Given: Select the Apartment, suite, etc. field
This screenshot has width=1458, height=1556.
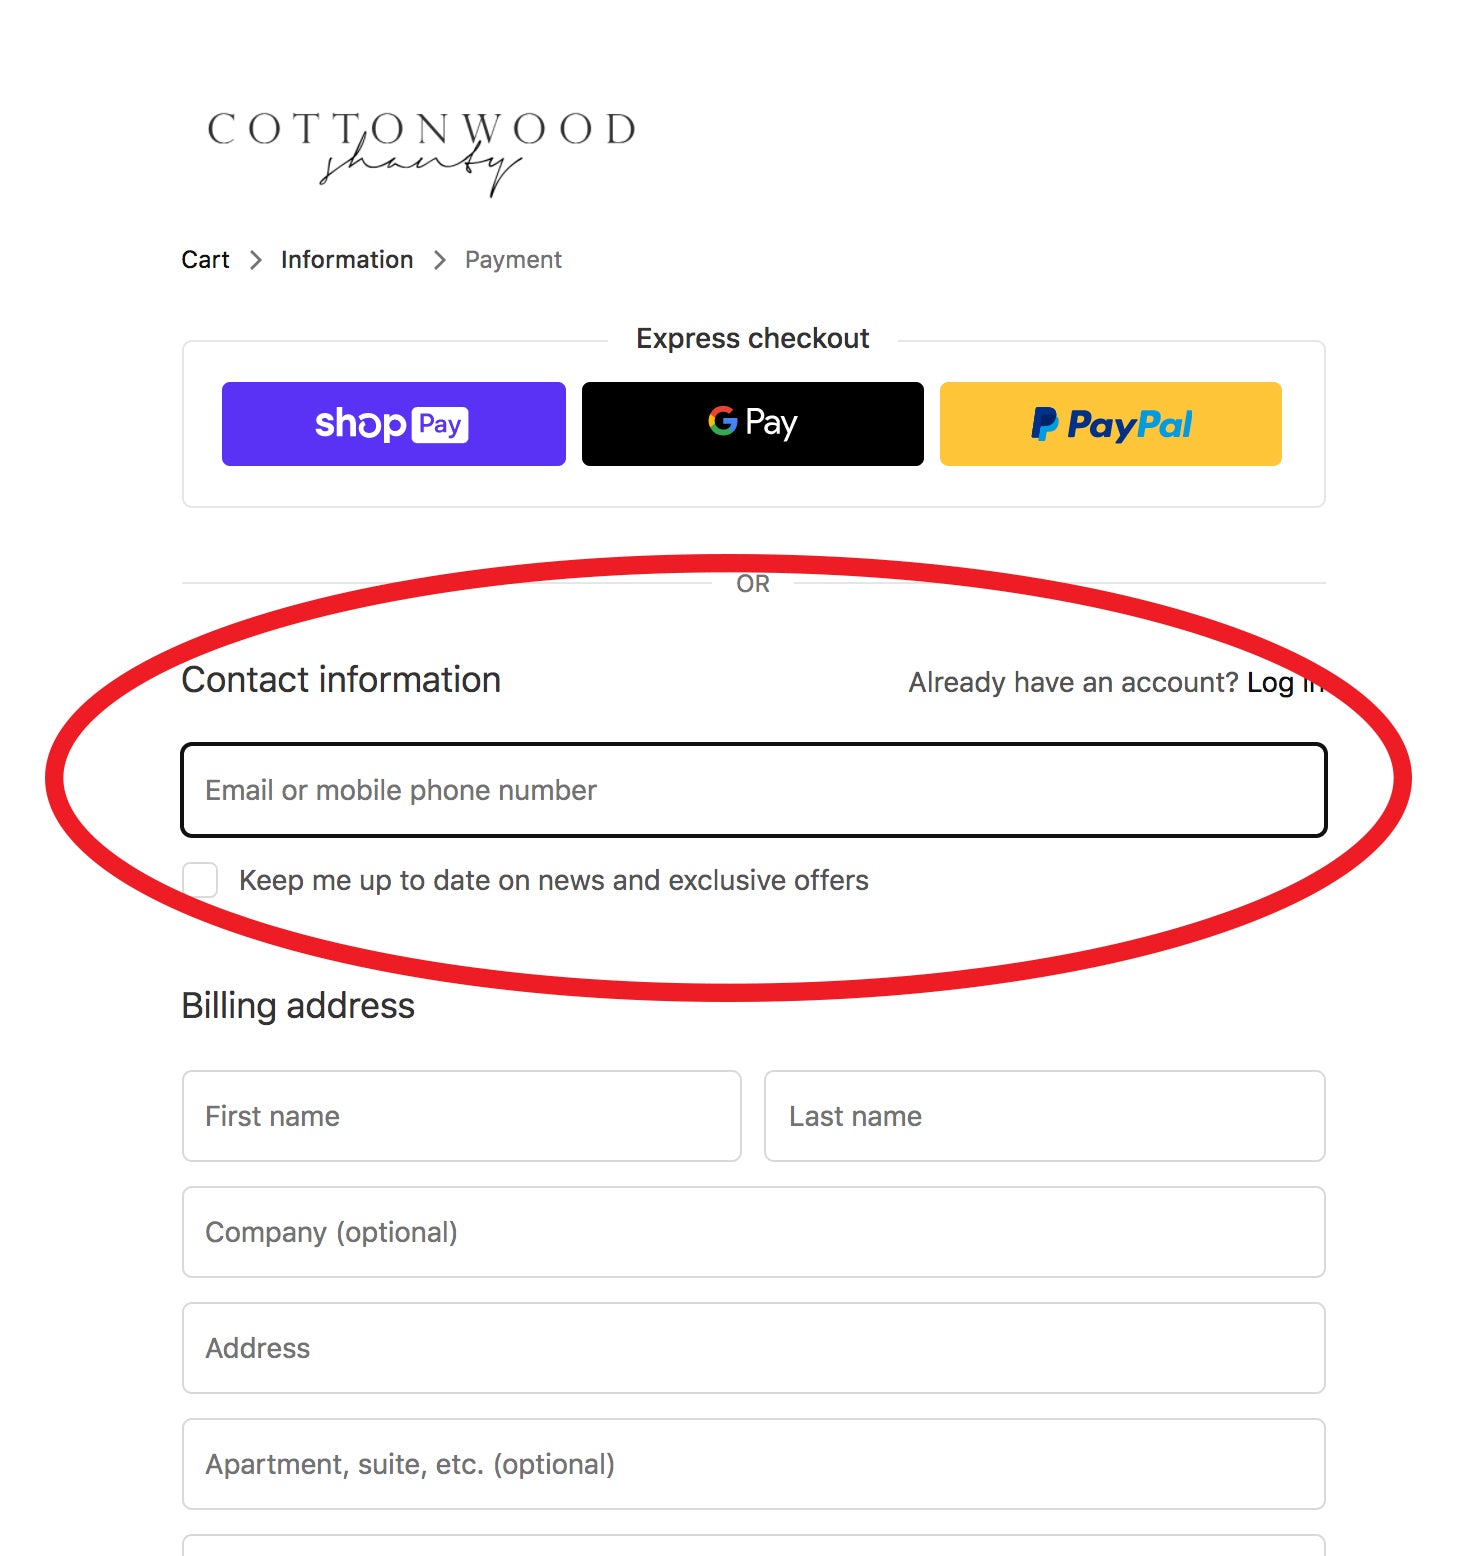Looking at the screenshot, I should [754, 1464].
